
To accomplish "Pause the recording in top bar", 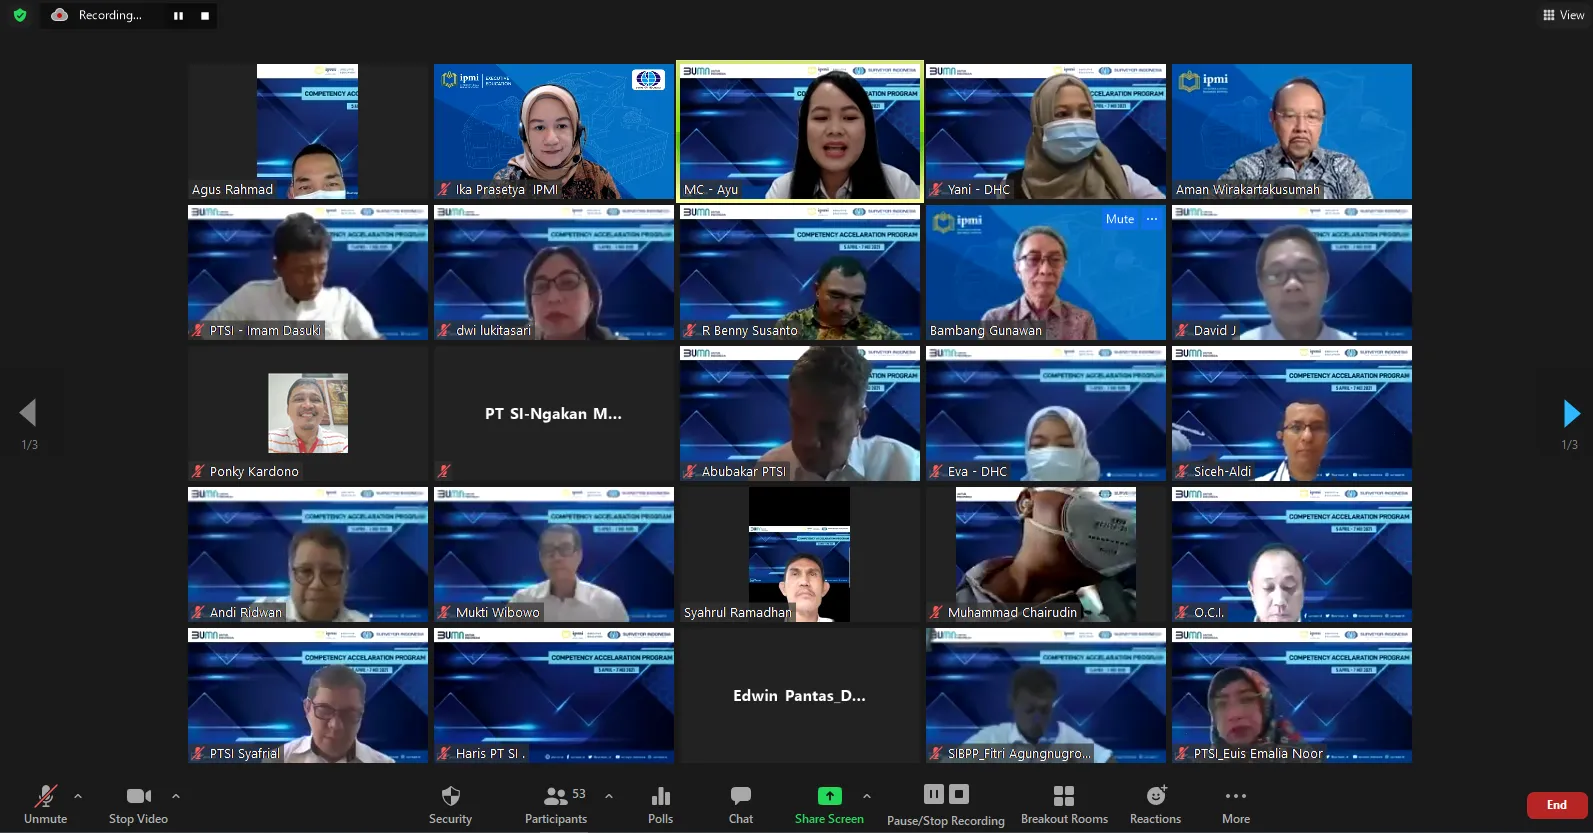I will [x=178, y=15].
